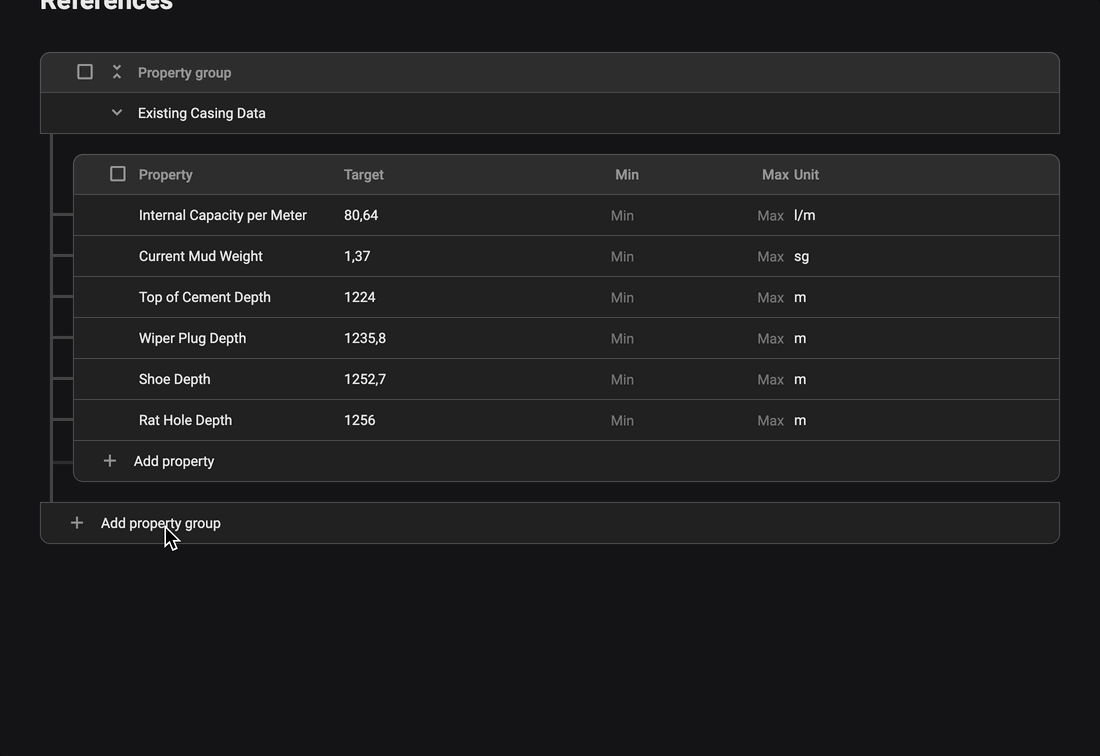Click the Unit column header
The width and height of the screenshot is (1100, 756).
tap(806, 174)
